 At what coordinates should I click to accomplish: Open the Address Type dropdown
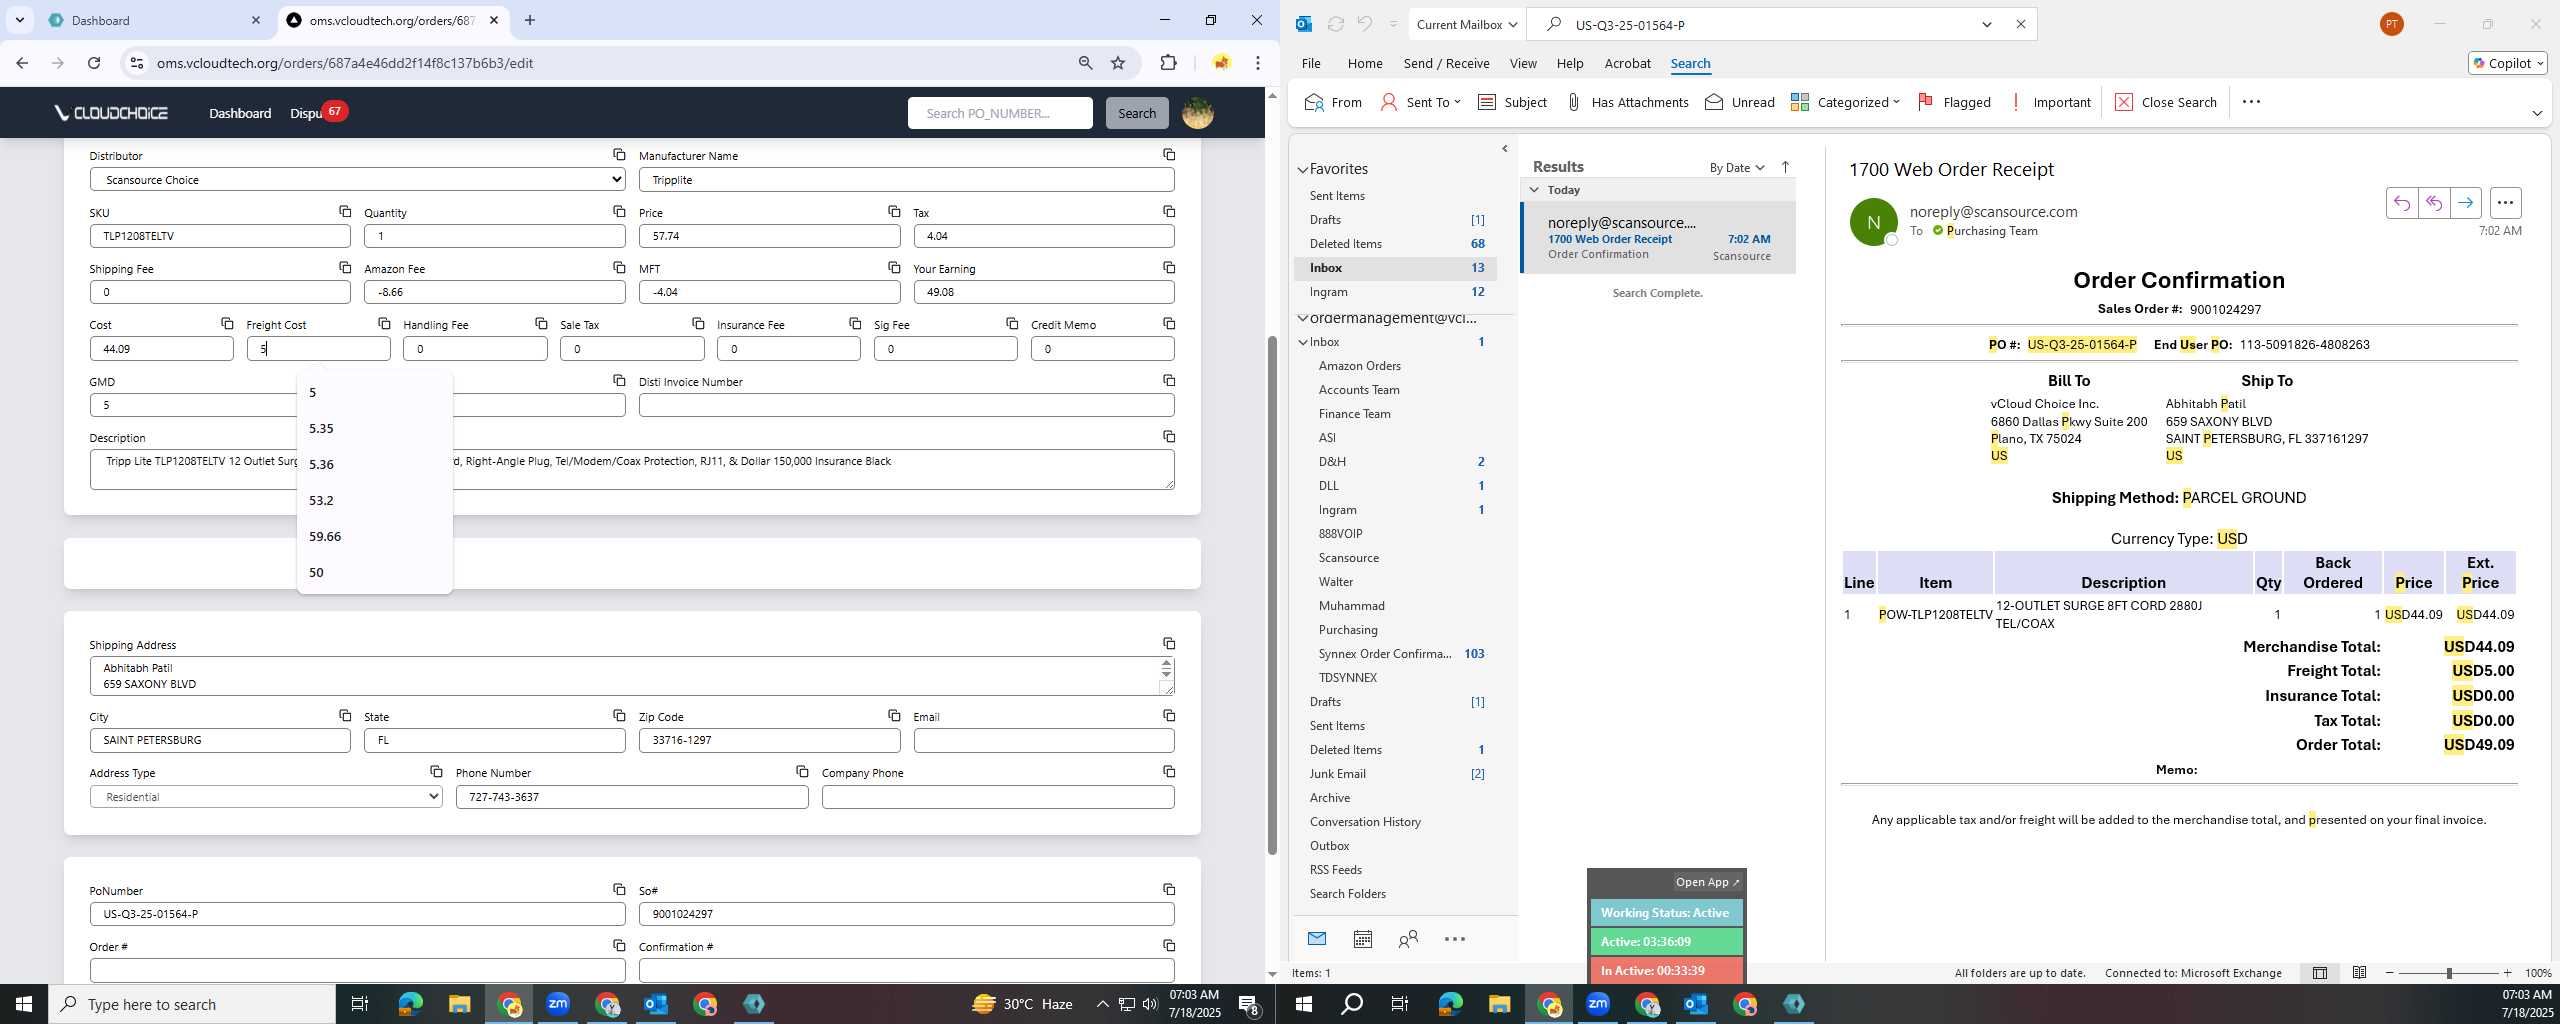pyautogui.click(x=265, y=796)
